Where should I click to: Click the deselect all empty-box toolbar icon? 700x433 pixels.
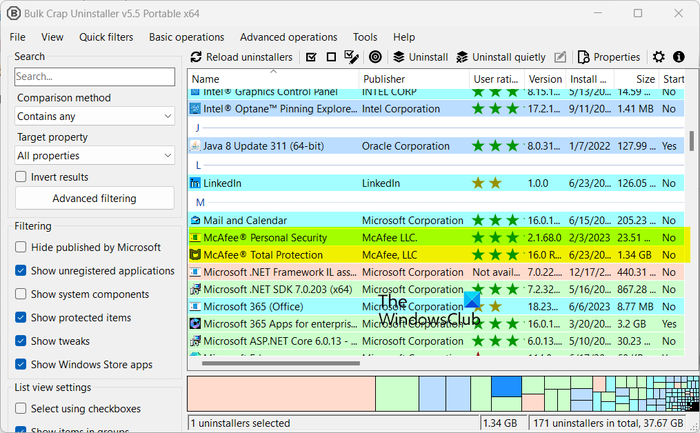click(x=331, y=57)
